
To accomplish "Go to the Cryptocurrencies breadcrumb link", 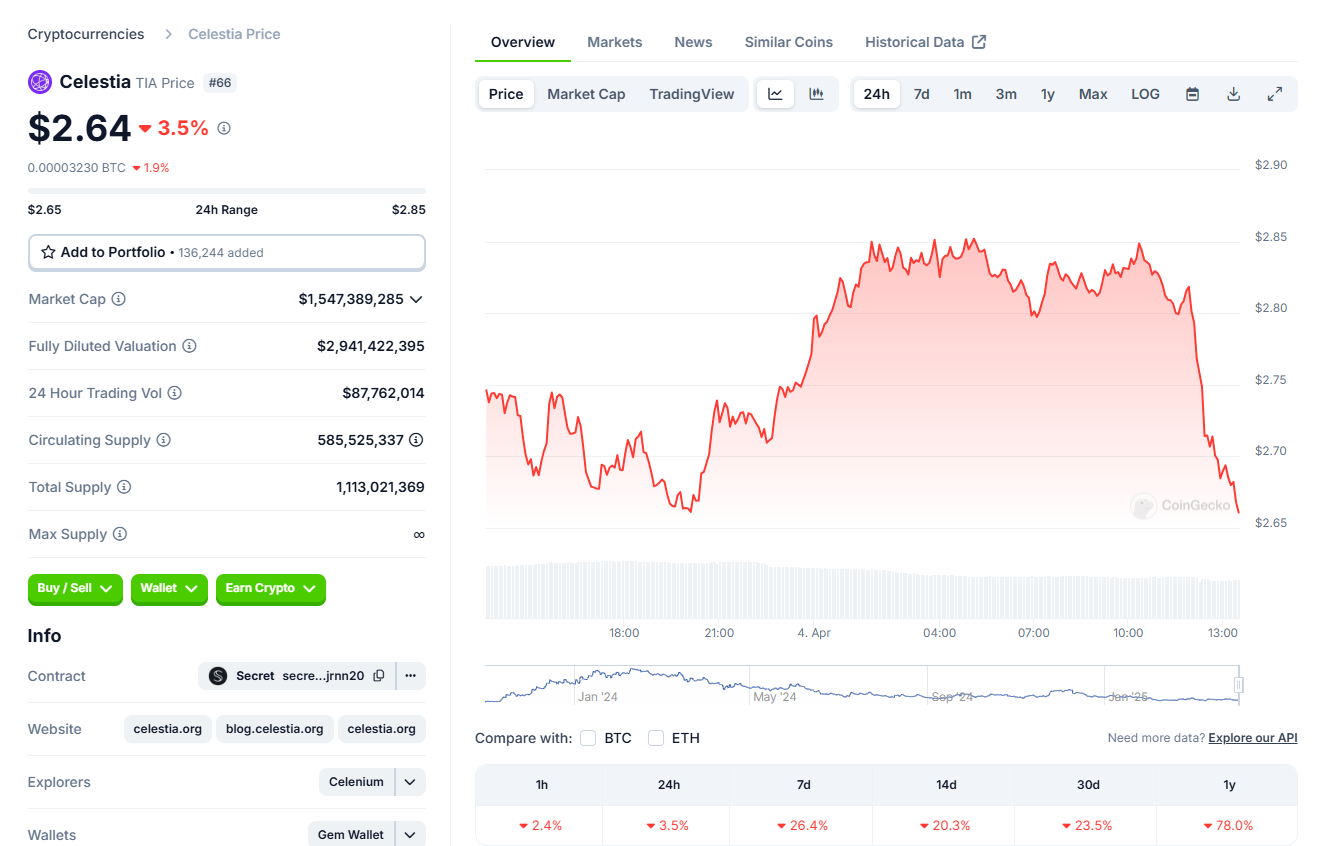I will (x=86, y=34).
